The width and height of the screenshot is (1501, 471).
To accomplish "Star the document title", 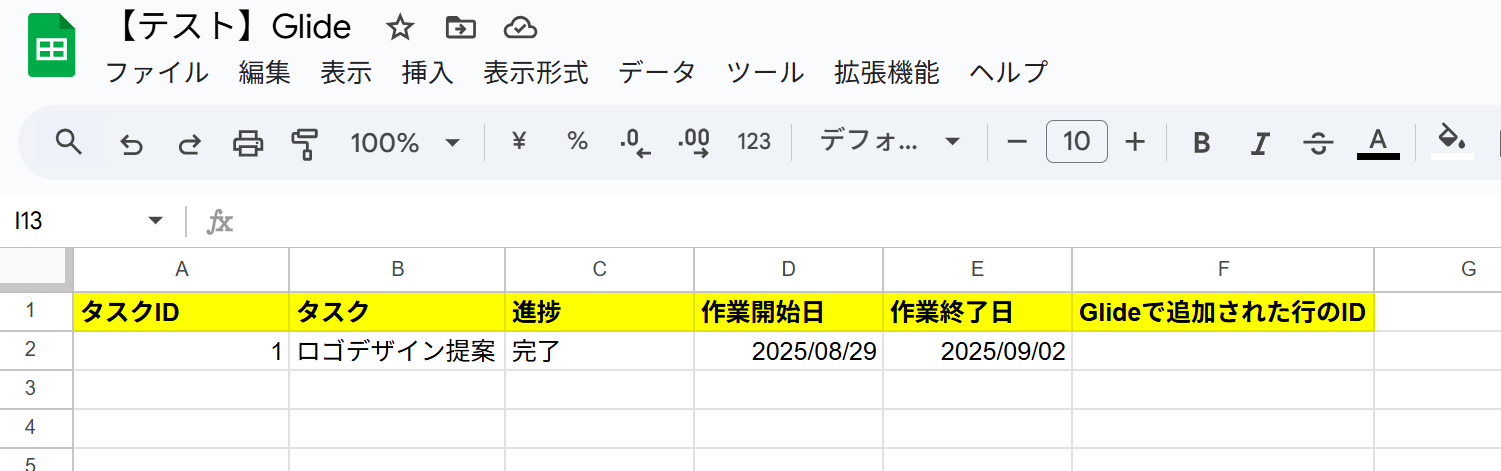I will (x=400, y=28).
